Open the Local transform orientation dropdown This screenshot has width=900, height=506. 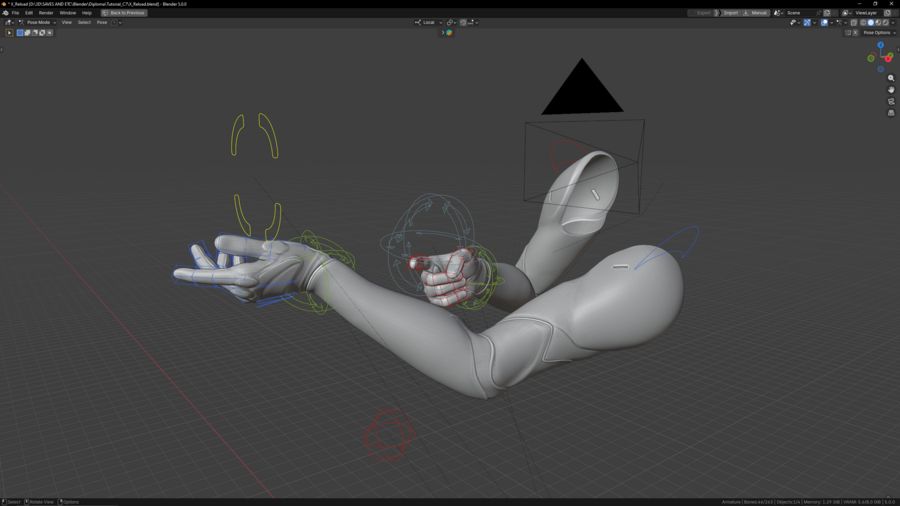click(428, 22)
